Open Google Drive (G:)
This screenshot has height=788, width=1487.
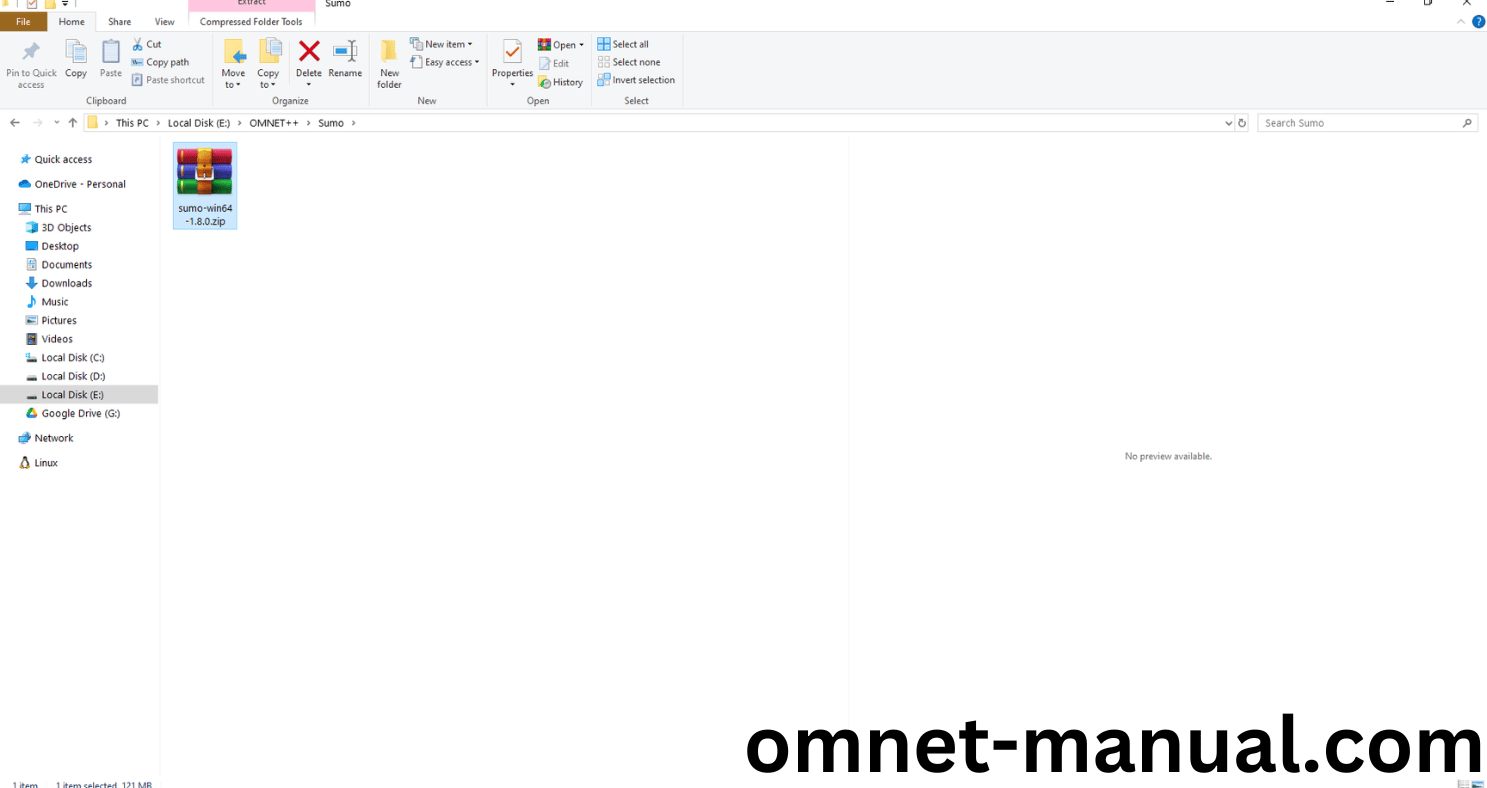click(80, 414)
